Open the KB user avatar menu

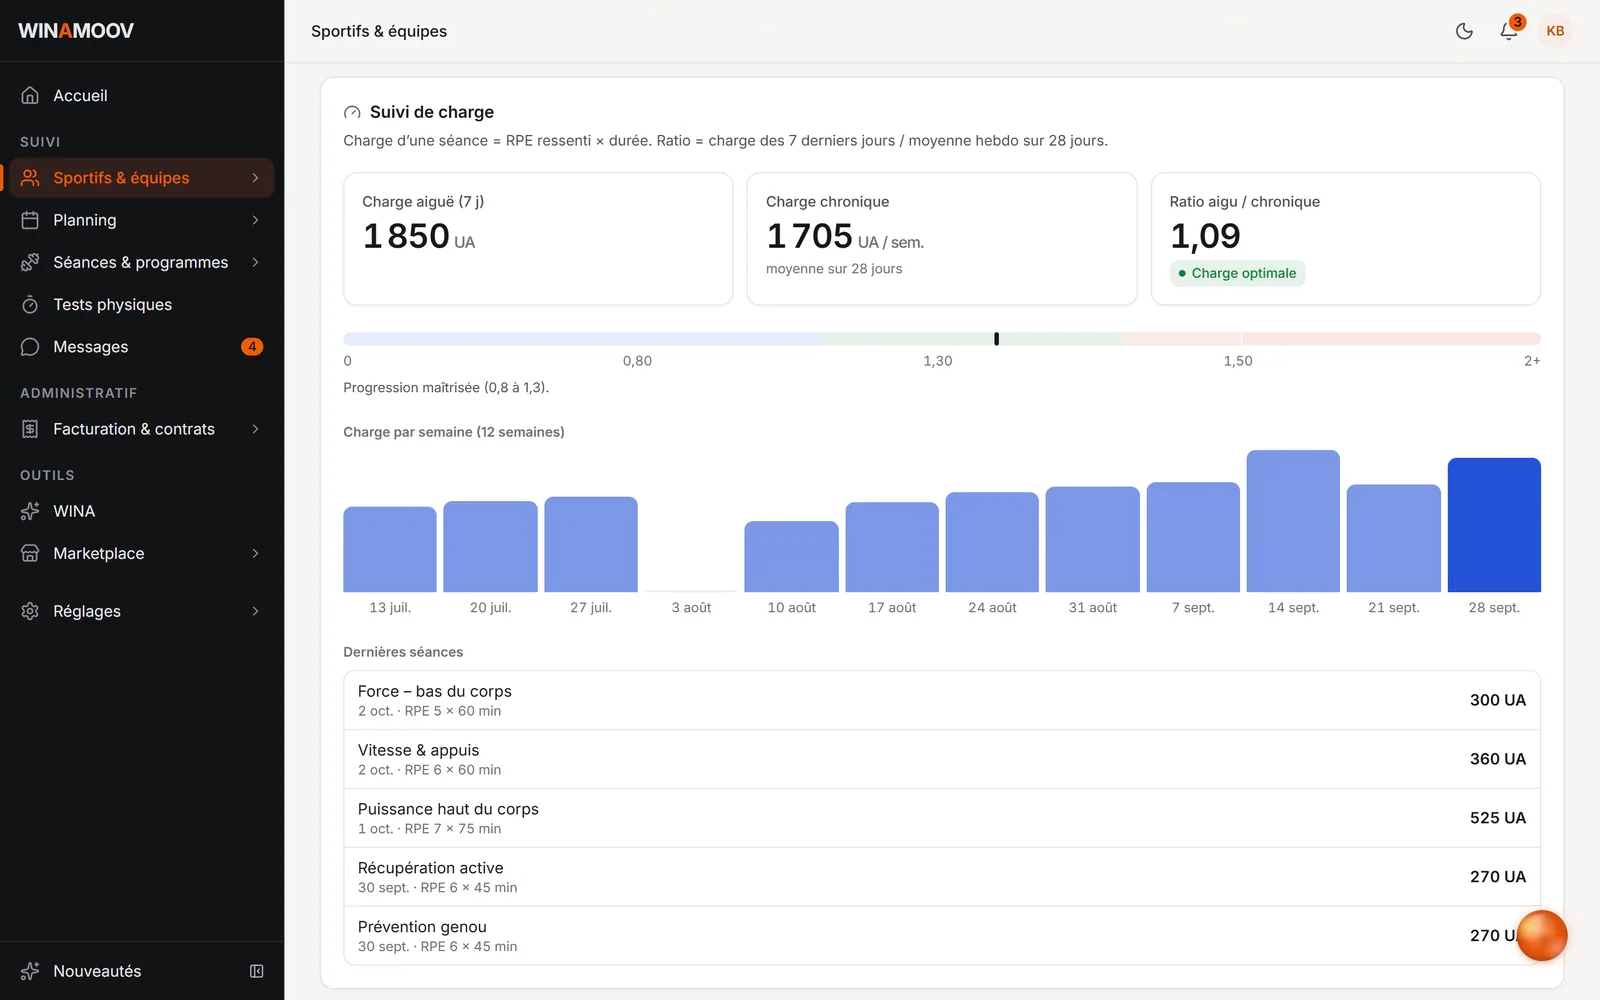1555,31
